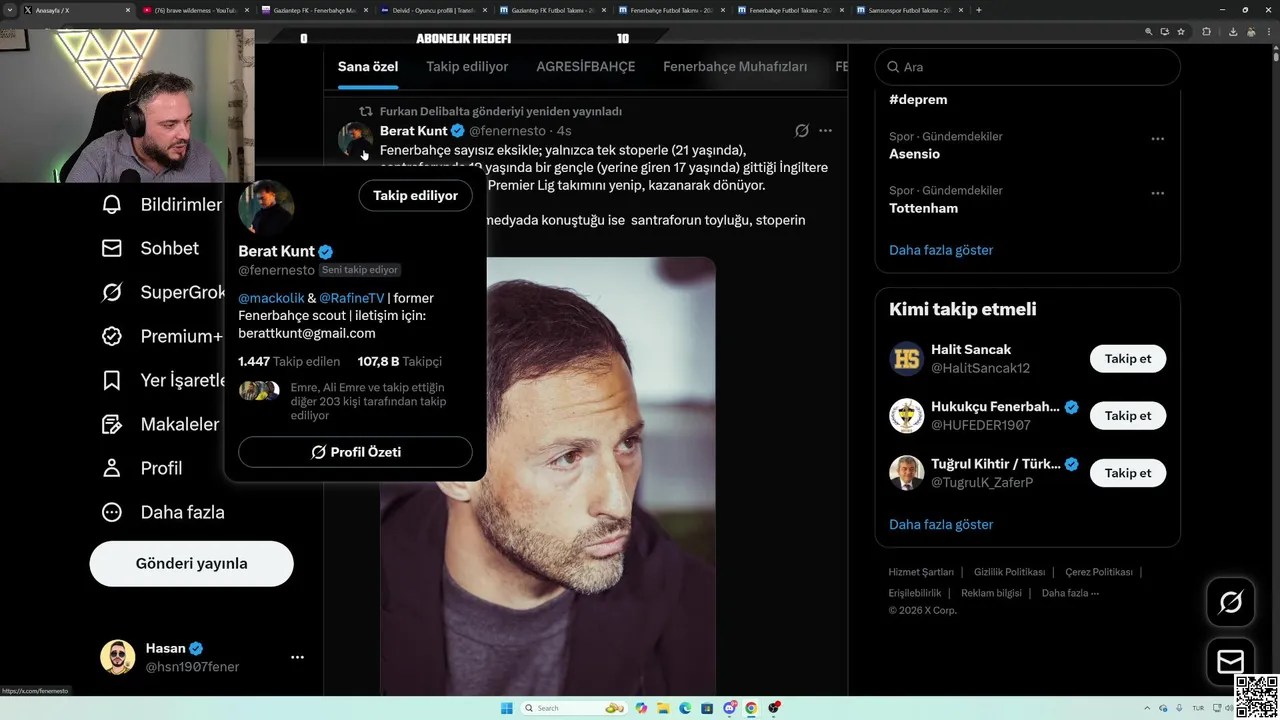Open Makaleler article icon
The width and height of the screenshot is (1280, 720).
click(112, 424)
